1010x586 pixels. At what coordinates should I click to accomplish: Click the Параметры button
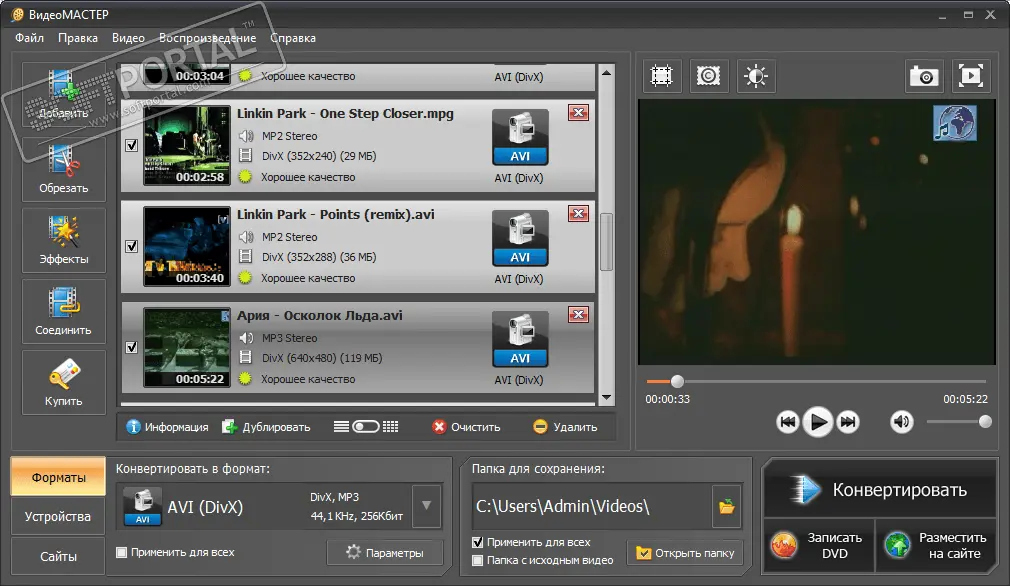[384, 553]
